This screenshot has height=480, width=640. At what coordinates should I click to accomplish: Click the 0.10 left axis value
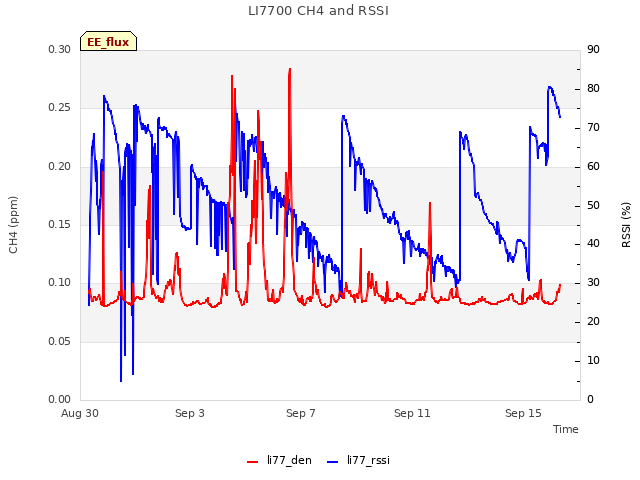pos(60,282)
